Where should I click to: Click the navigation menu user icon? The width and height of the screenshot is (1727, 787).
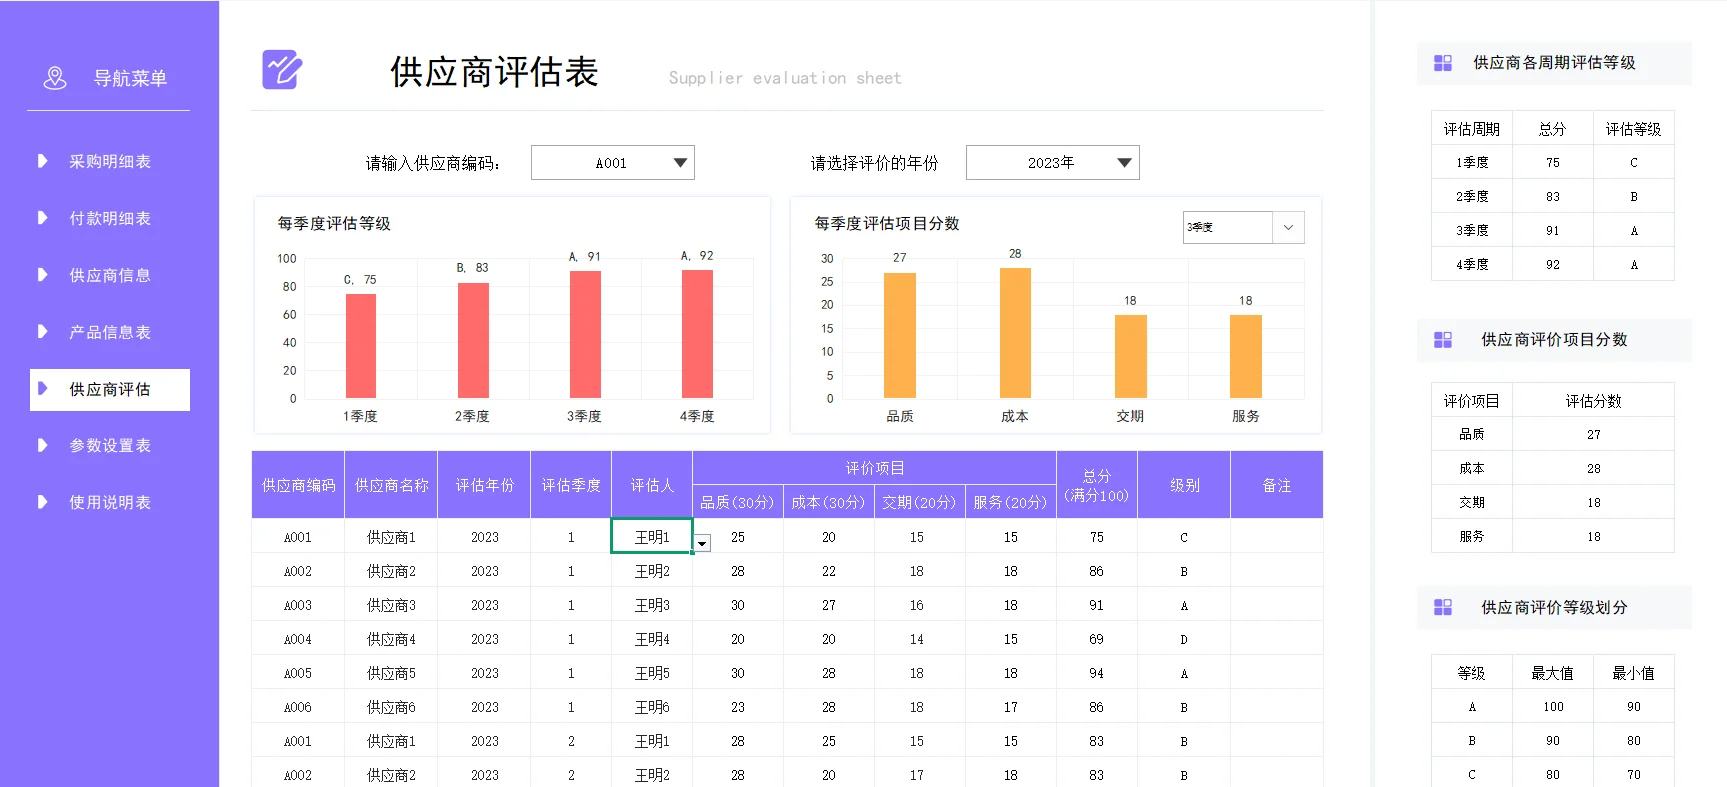click(55, 78)
